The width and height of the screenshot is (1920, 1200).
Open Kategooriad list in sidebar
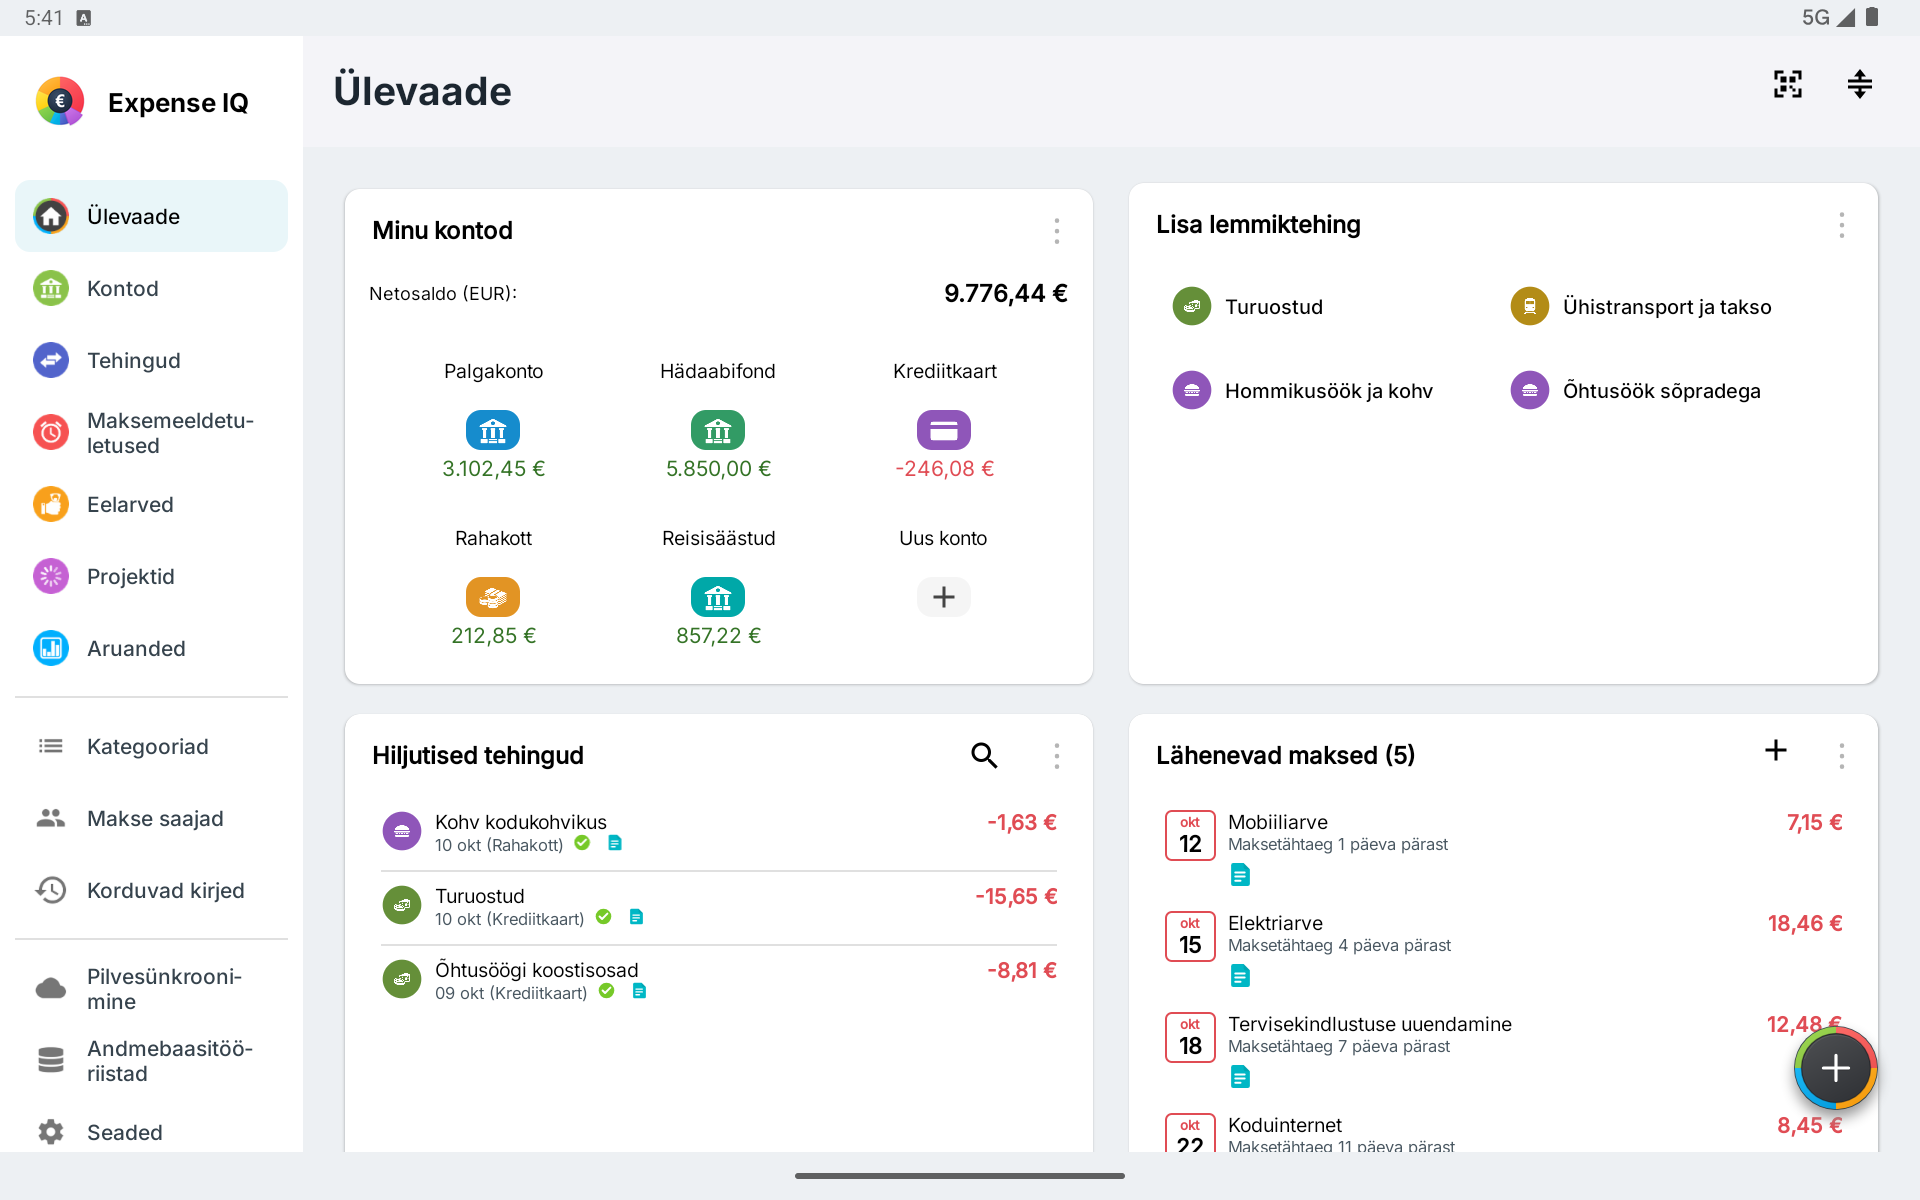coord(151,746)
